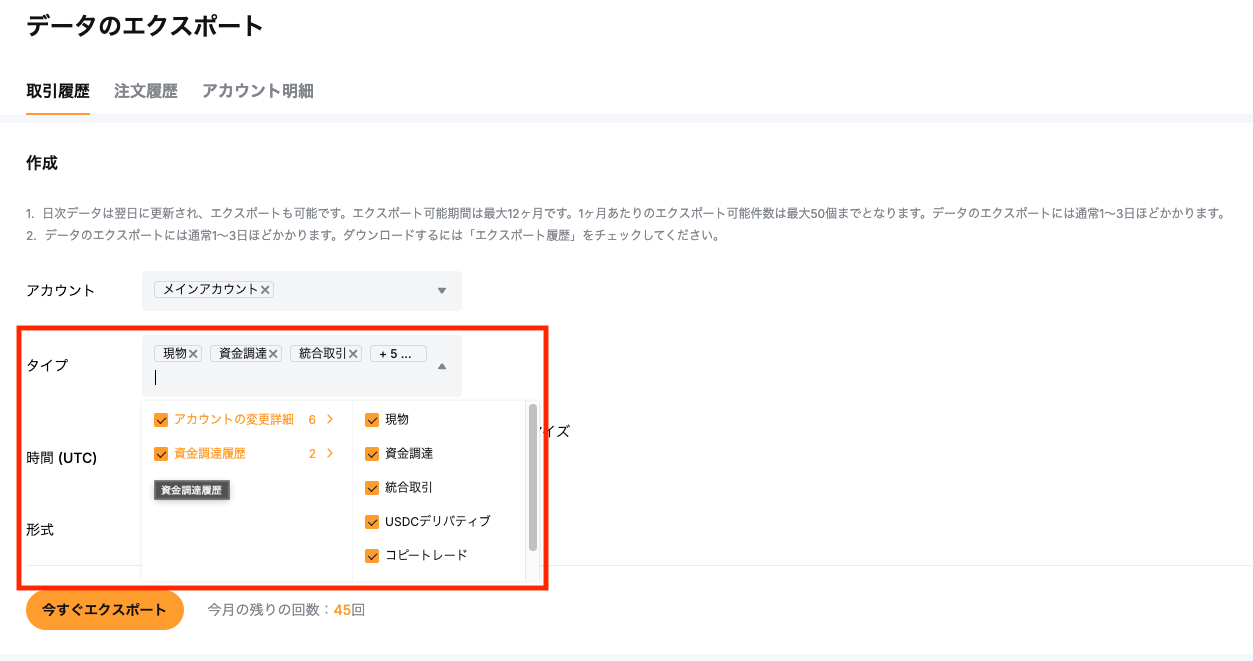Viewport: 1253px width, 661px height.
Task: Uncheck the 資金調達履歴 category checkbox
Action: (x=161, y=454)
